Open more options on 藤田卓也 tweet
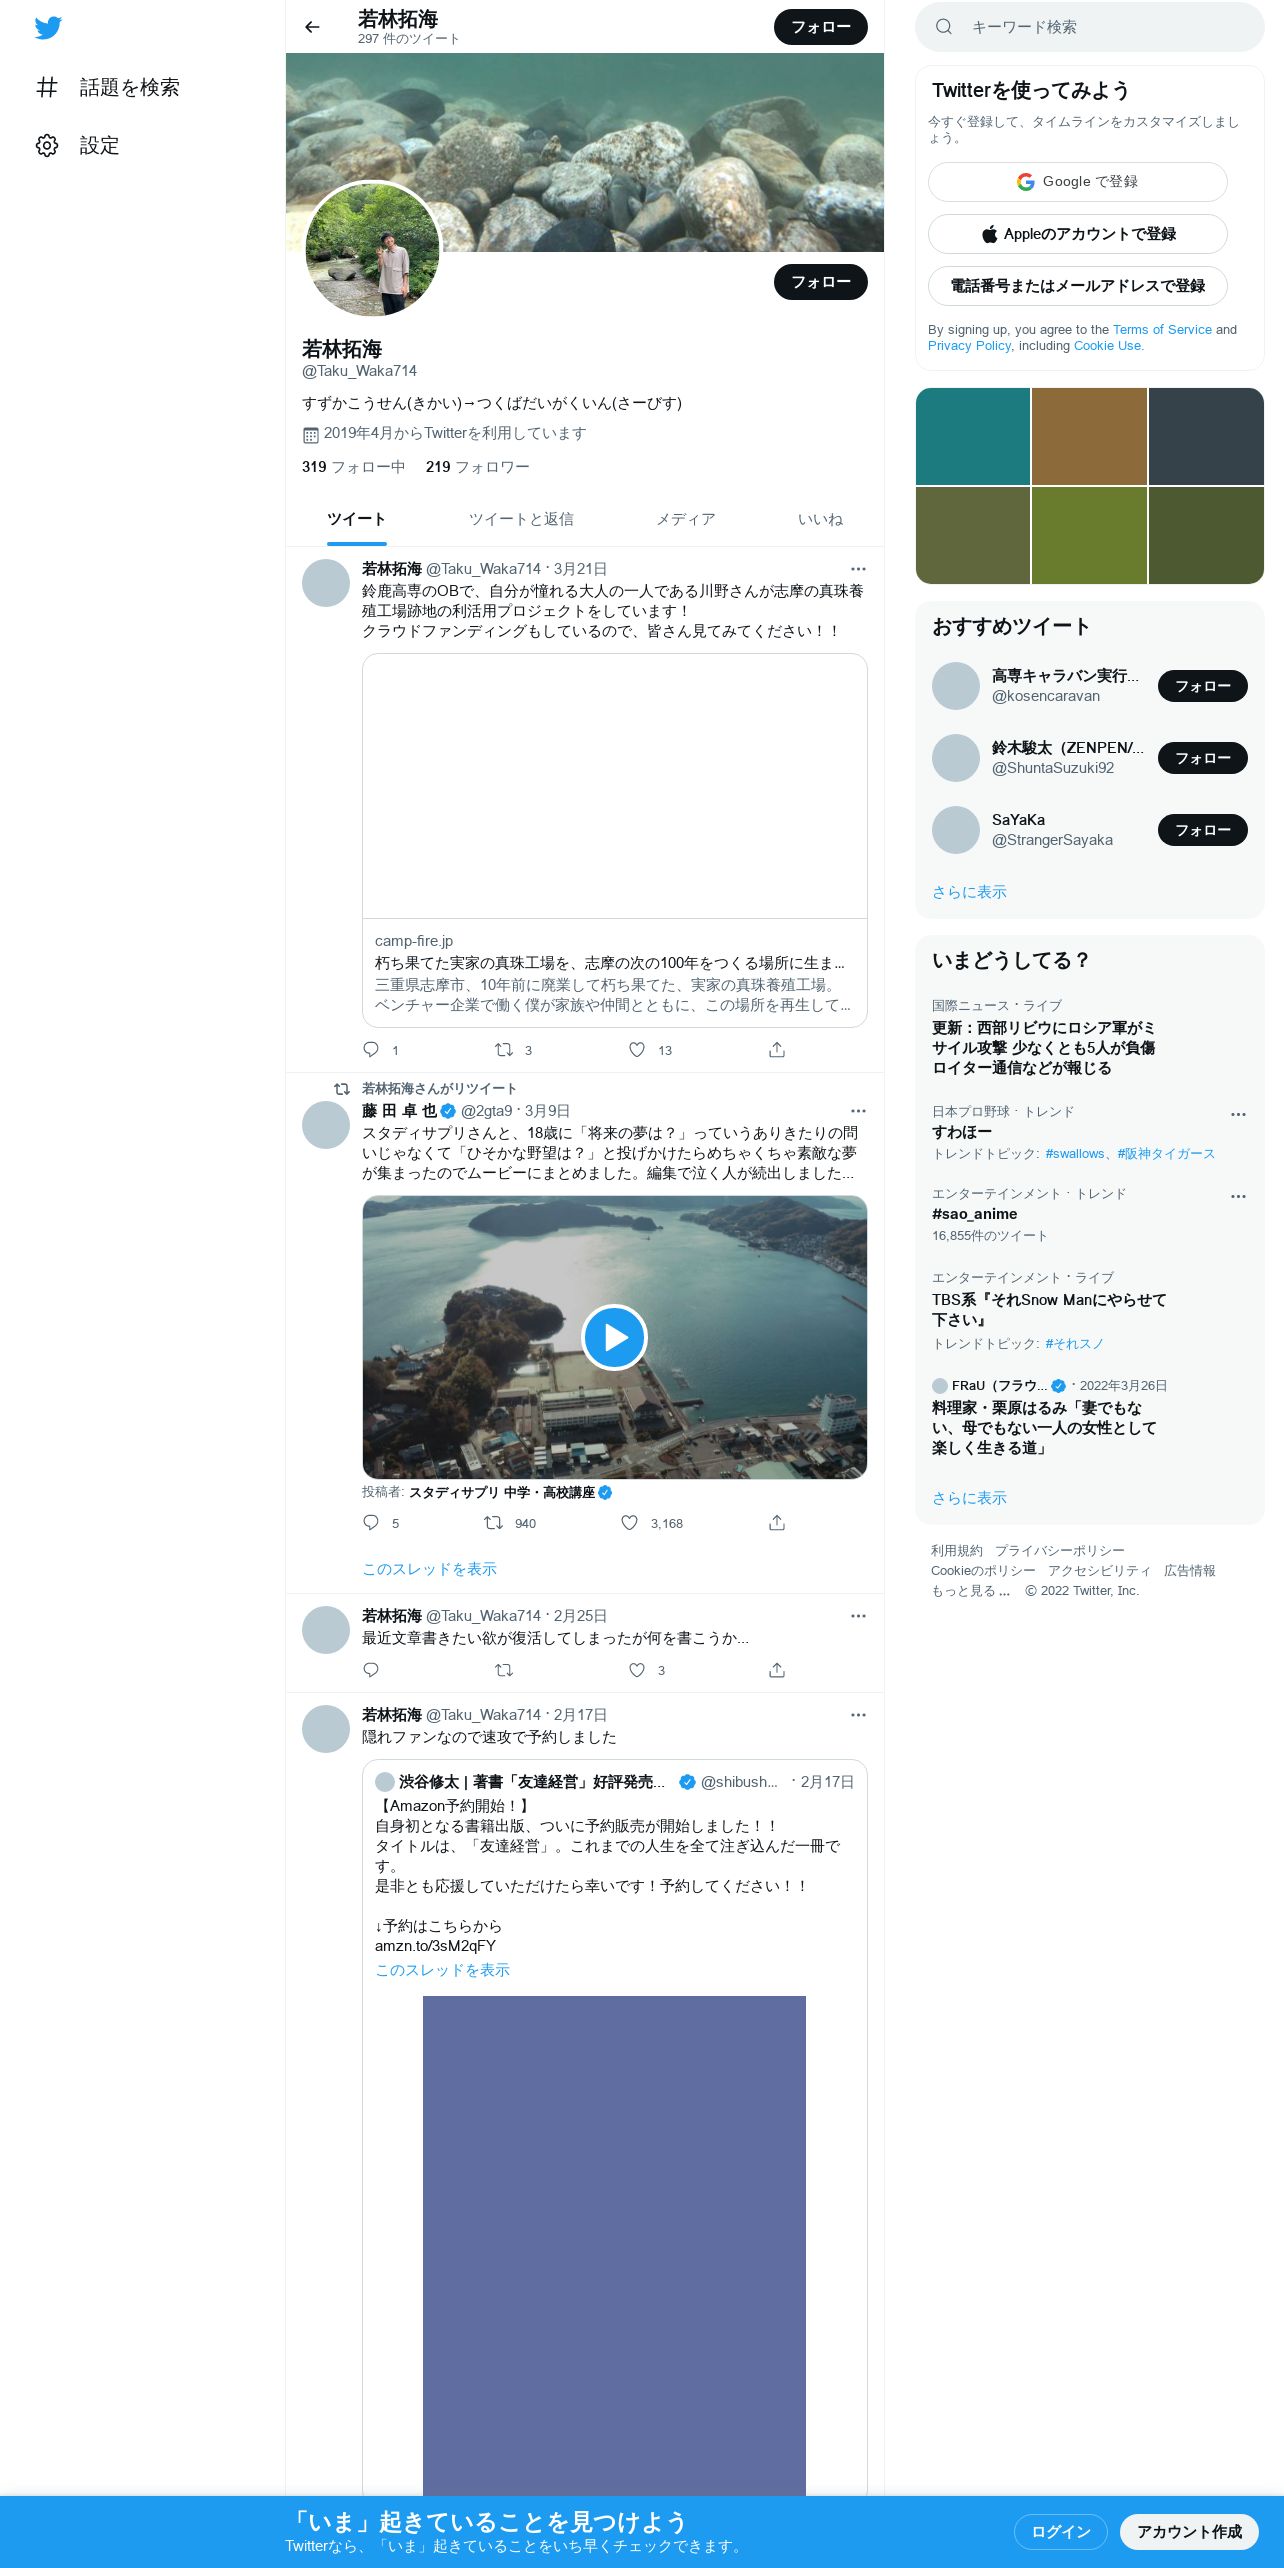The height and width of the screenshot is (2568, 1284). 858,1111
